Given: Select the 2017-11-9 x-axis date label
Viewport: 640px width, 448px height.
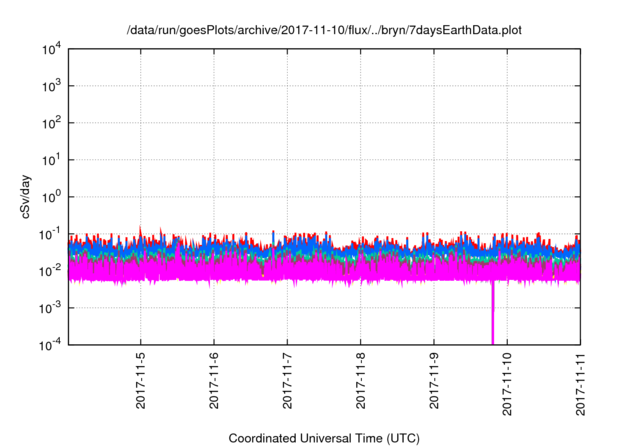Looking at the screenshot, I should coord(433,381).
